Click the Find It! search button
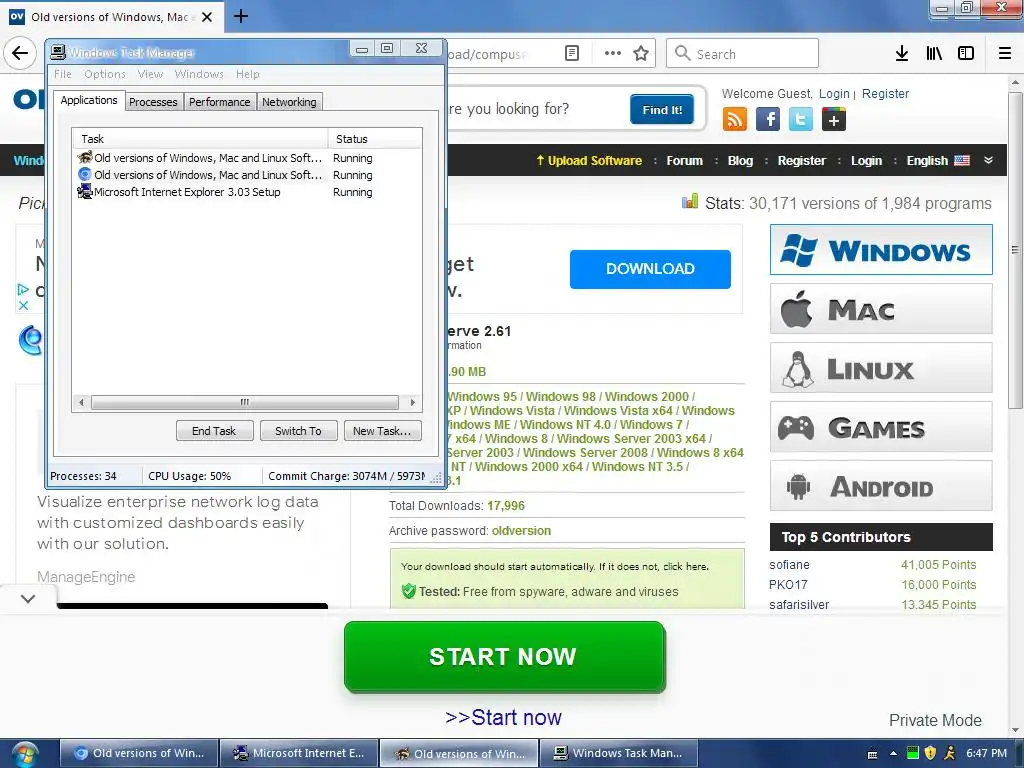 coord(662,110)
